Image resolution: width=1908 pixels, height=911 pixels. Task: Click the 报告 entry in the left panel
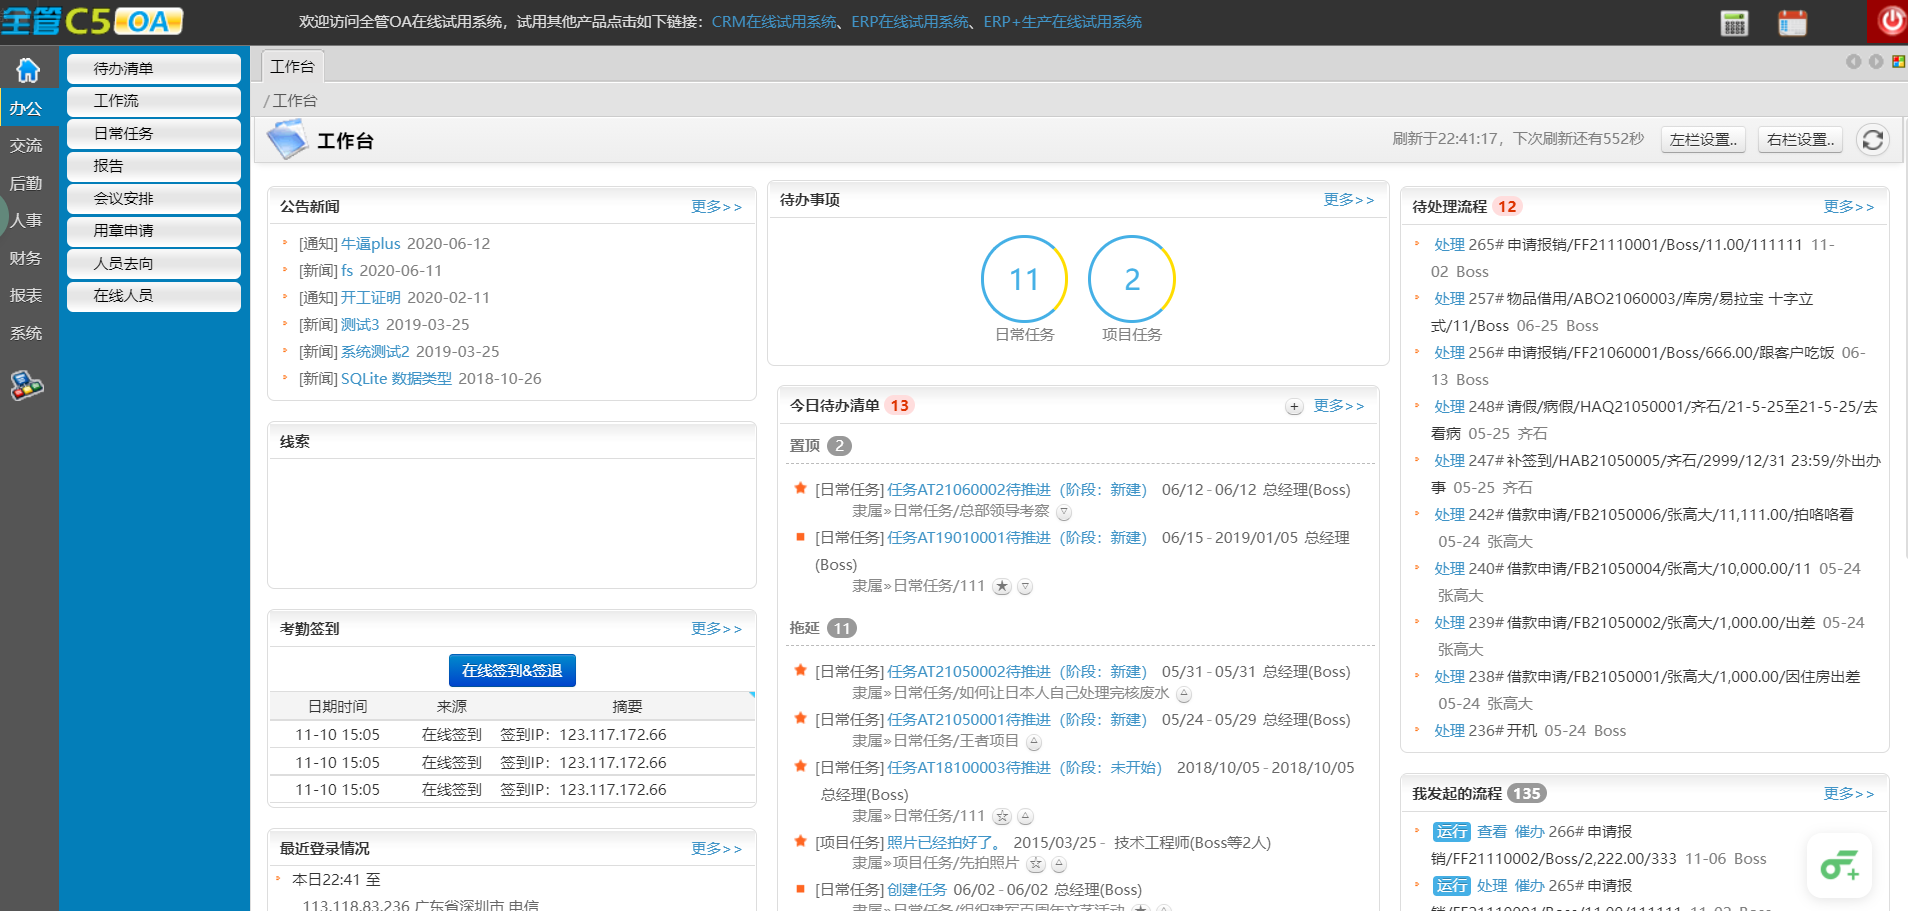[x=153, y=166]
